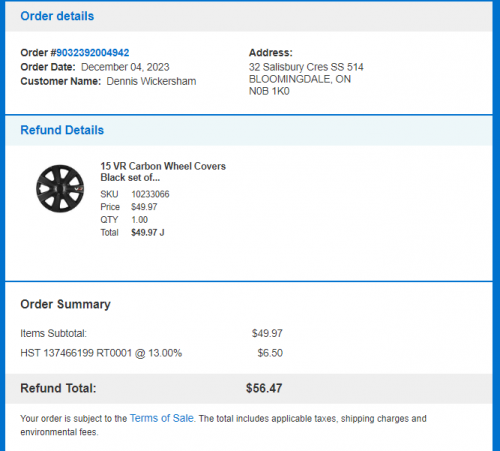This screenshot has height=451, width=500.
Task: Click the HST 137466199 RT0001 label
Action: click(x=101, y=353)
